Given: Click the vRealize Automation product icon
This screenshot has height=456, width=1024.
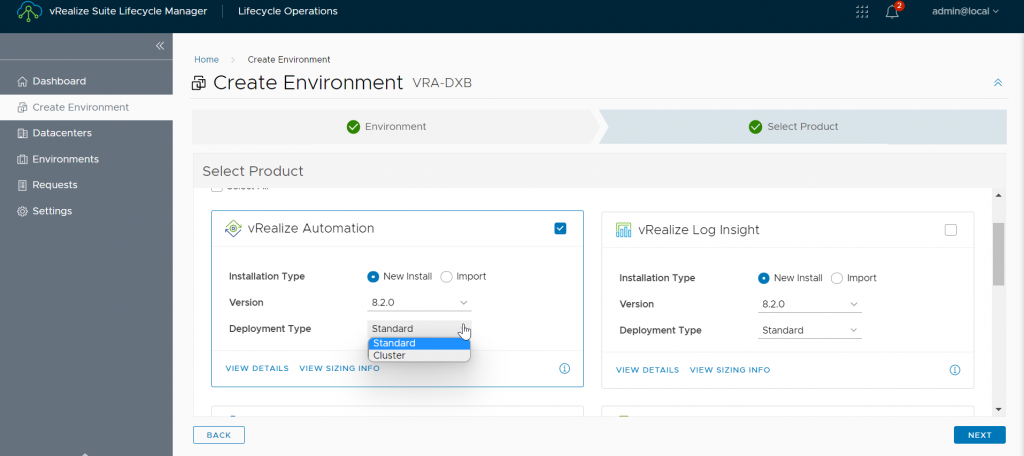Looking at the screenshot, I should pos(233,229).
